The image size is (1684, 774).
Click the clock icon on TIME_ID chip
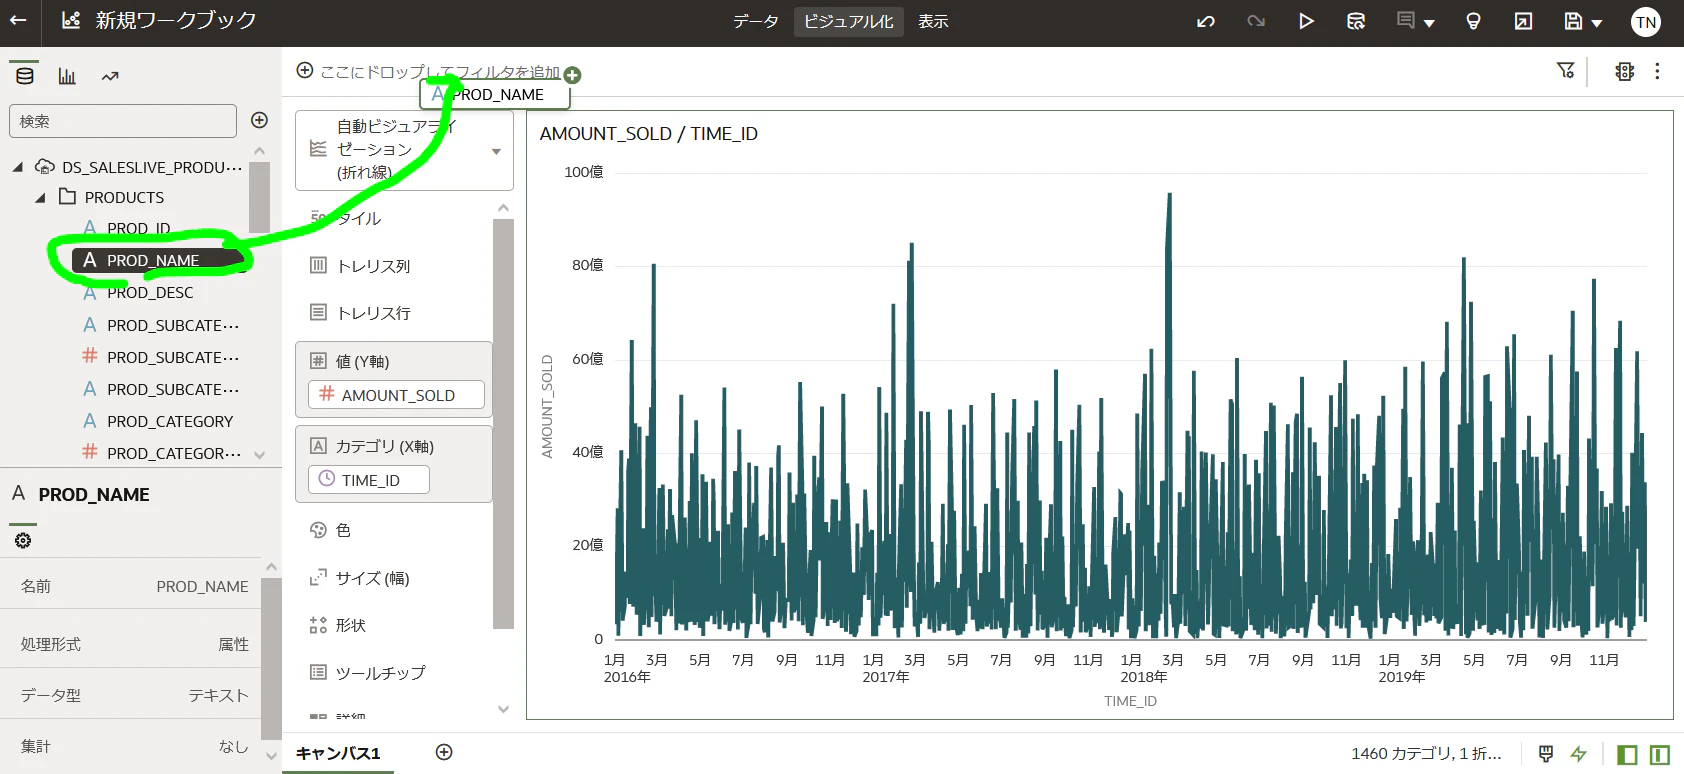[326, 479]
